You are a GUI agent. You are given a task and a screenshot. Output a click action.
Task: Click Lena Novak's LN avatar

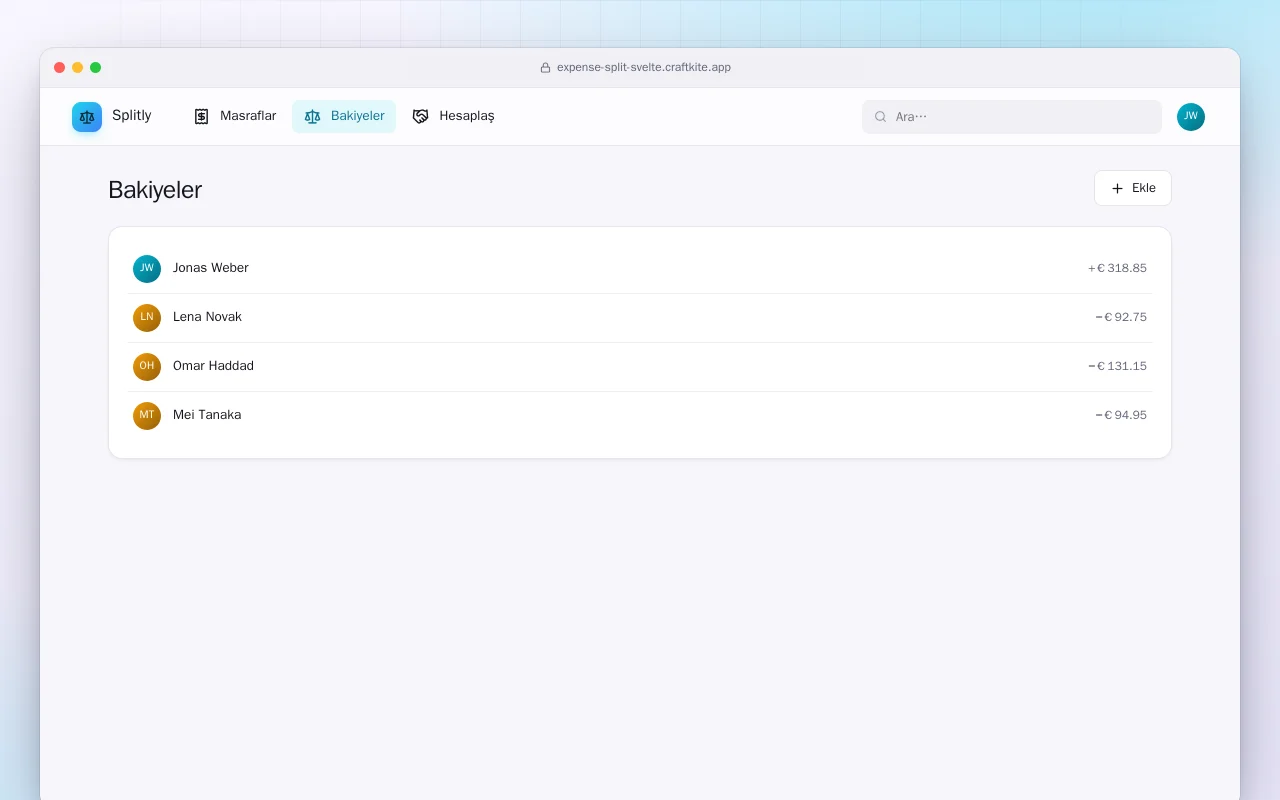[147, 318]
